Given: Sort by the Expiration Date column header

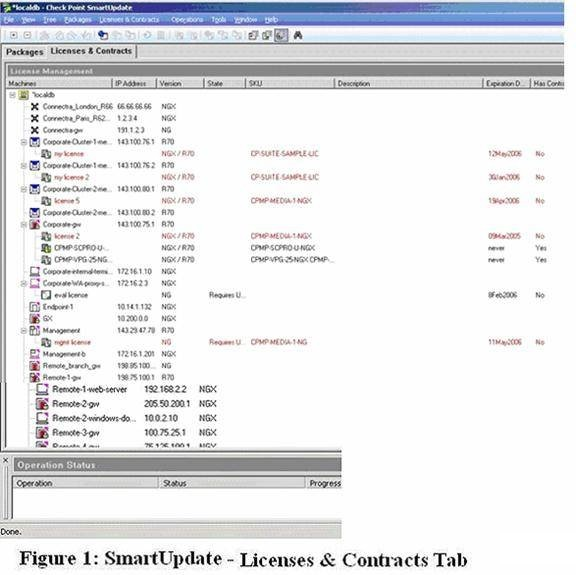Looking at the screenshot, I should pos(507,84).
